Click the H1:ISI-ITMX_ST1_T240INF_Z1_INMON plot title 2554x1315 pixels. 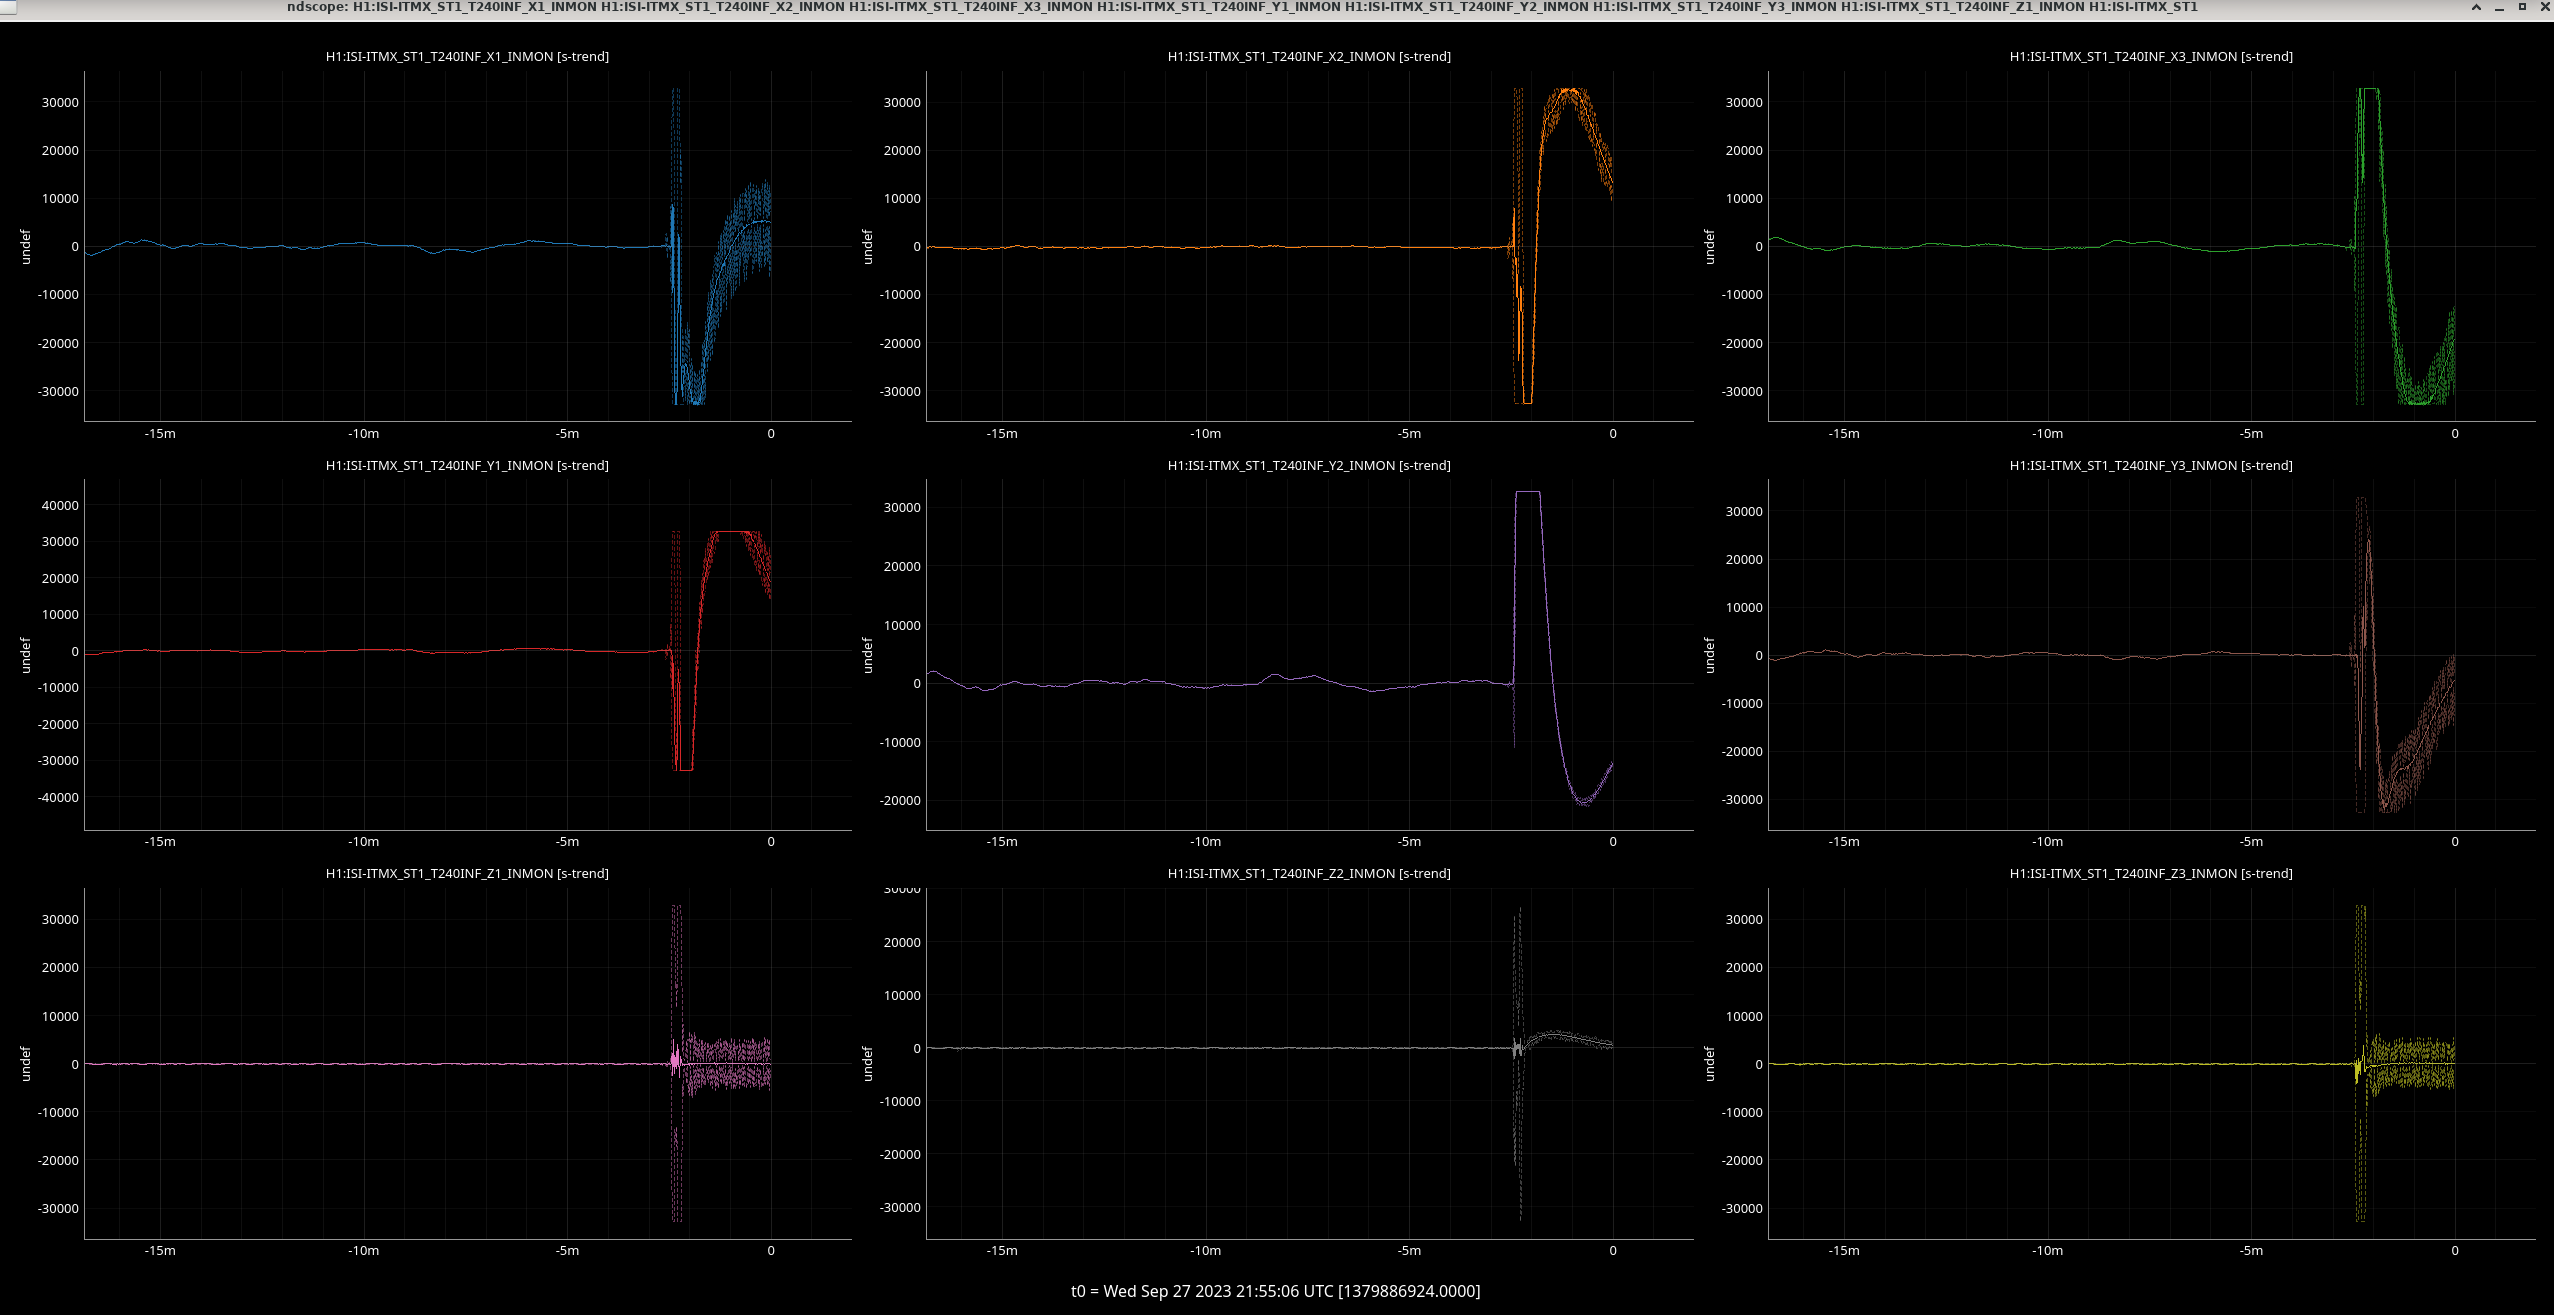[x=467, y=874]
